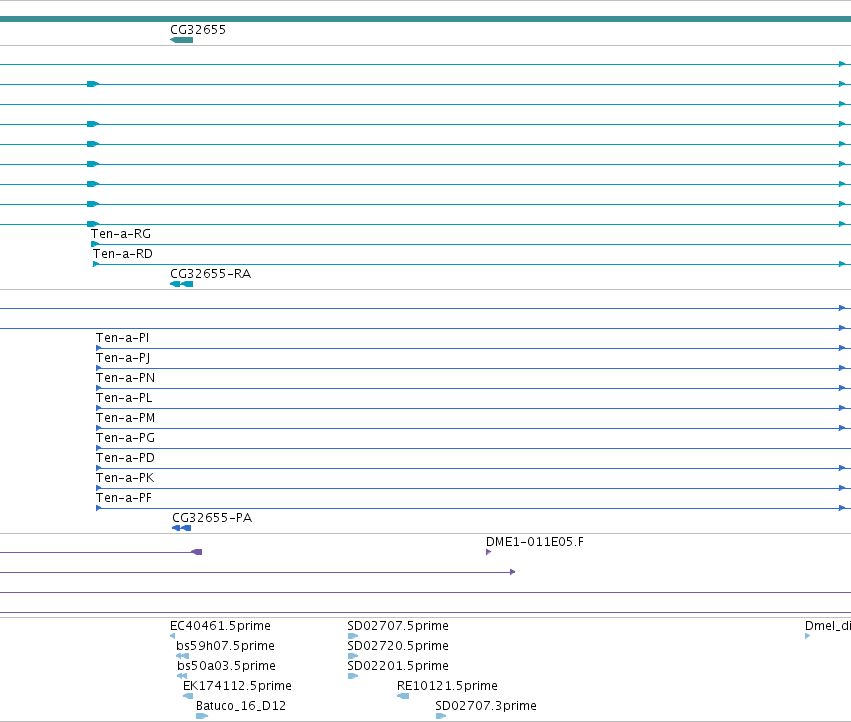This screenshot has width=851, height=722.
Task: Click the RE10121.5prime EST glyph
Action: [x=403, y=696]
